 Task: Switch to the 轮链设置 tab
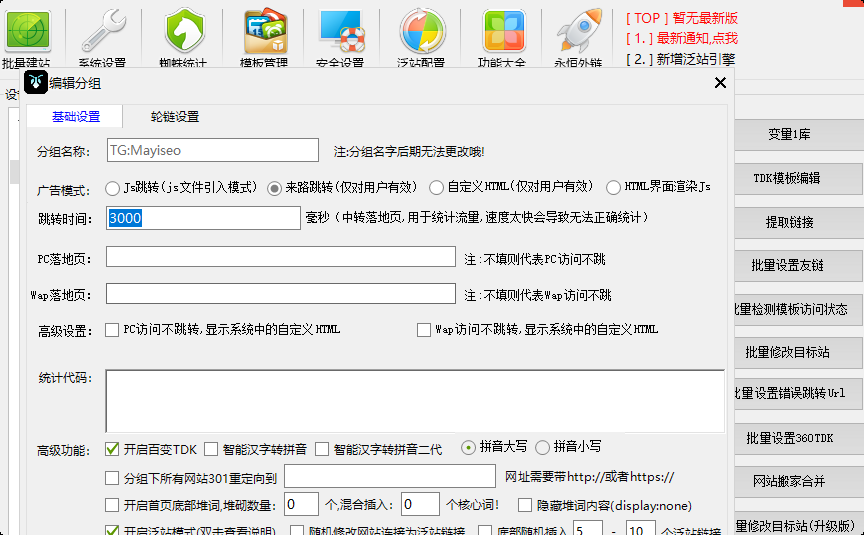[175, 117]
